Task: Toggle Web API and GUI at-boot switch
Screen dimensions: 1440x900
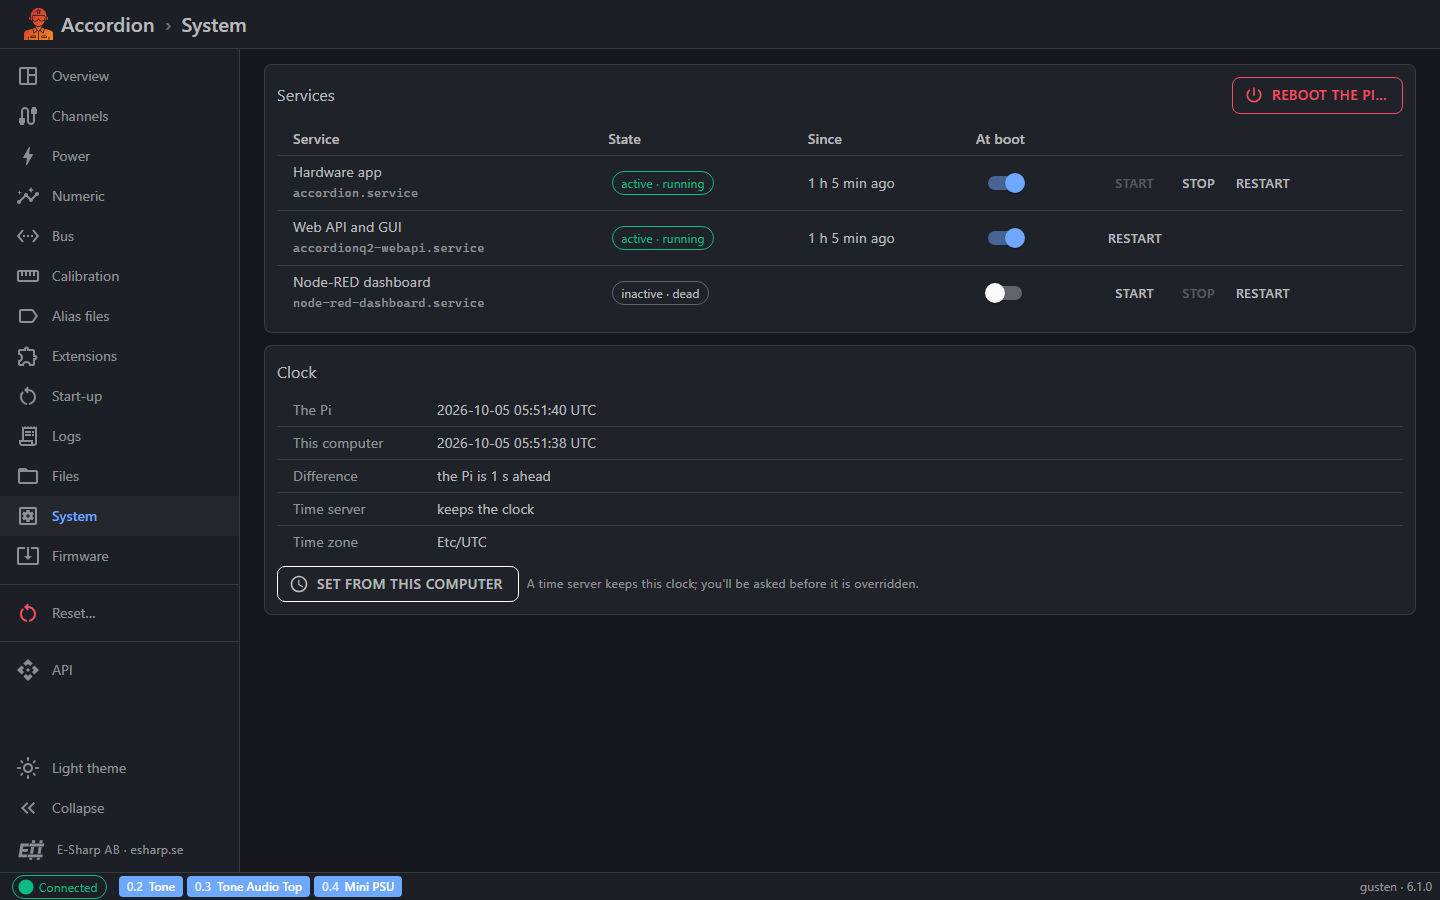Action: pos(1006,238)
